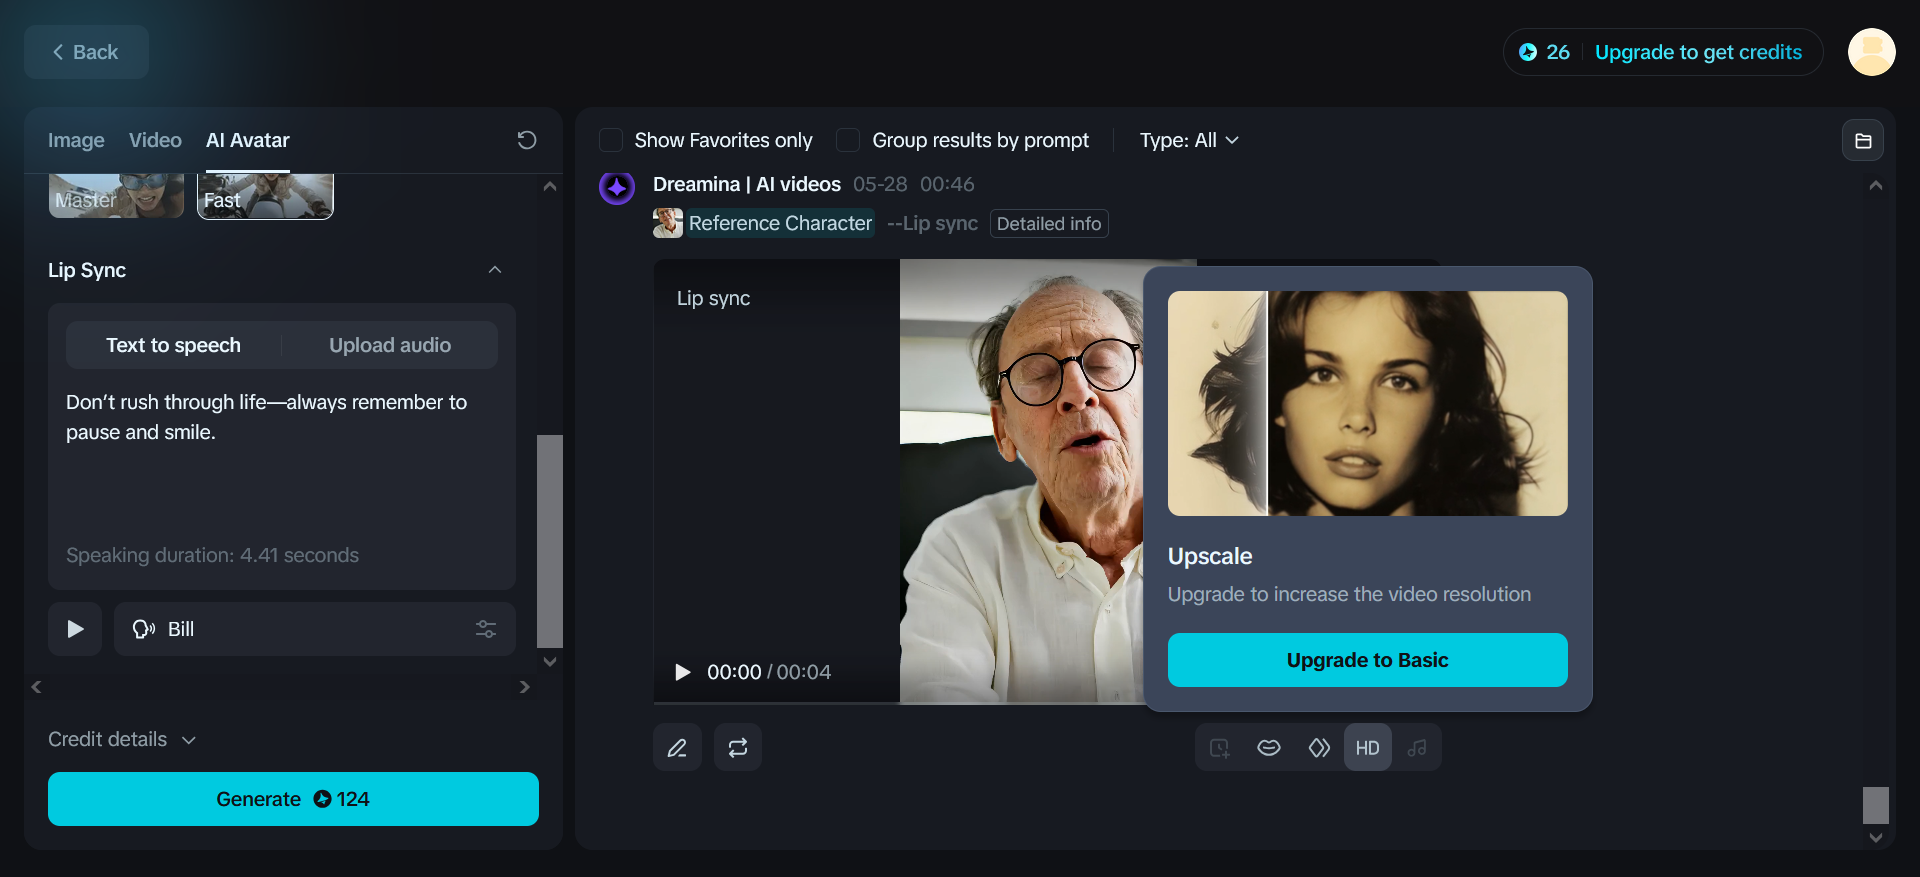1920x877 pixels.
Task: Open Detailed info for the video
Action: pos(1049,223)
